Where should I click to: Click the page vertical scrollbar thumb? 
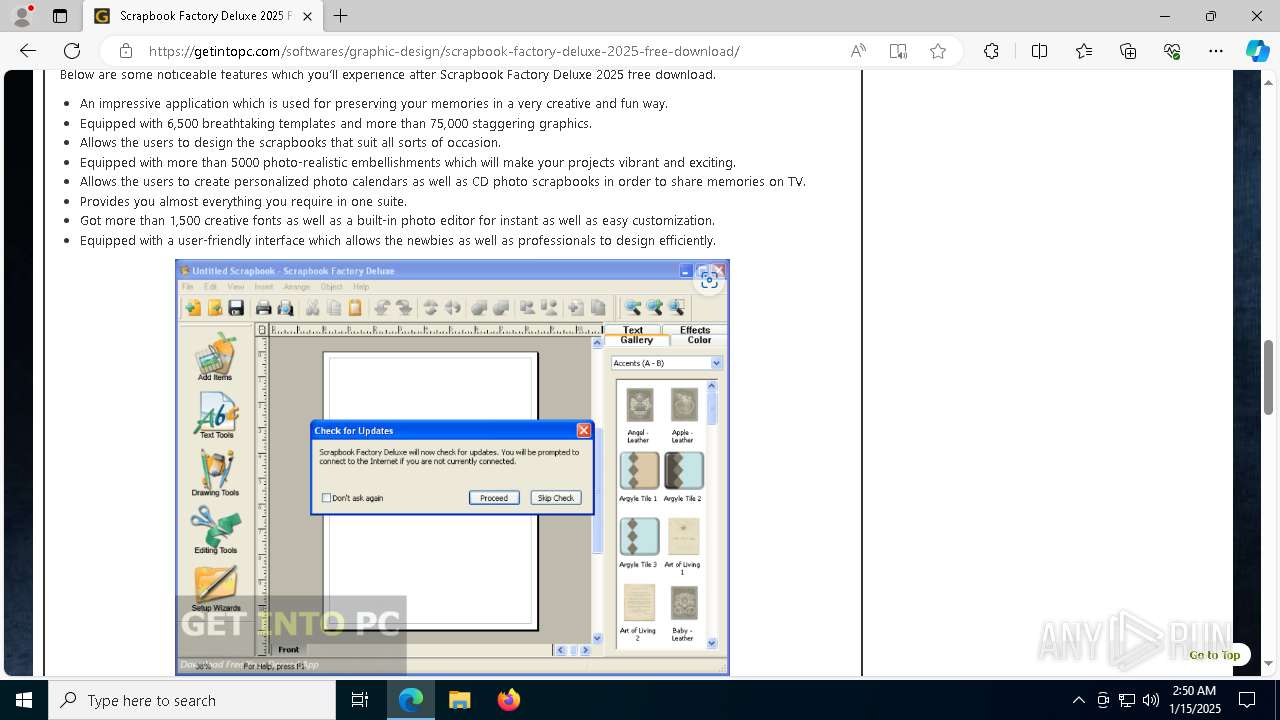(1269, 377)
